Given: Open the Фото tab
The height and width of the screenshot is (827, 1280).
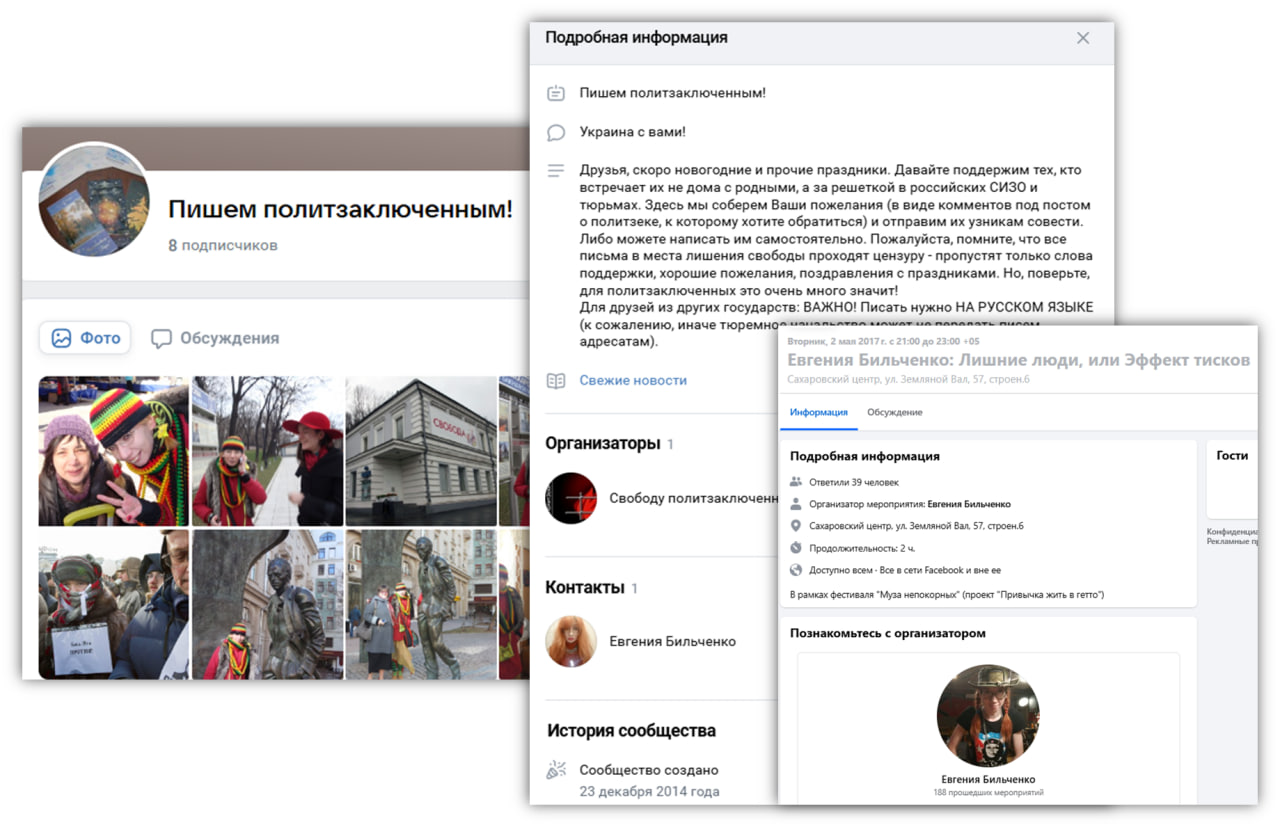Looking at the screenshot, I should pyautogui.click(x=86, y=338).
